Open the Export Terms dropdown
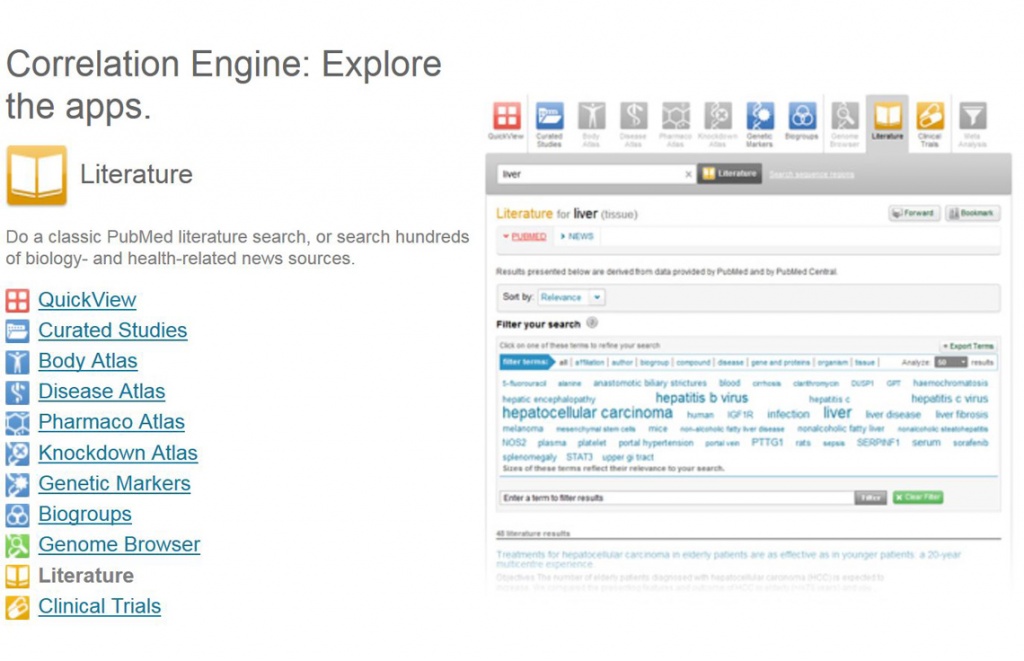 pyautogui.click(x=968, y=346)
